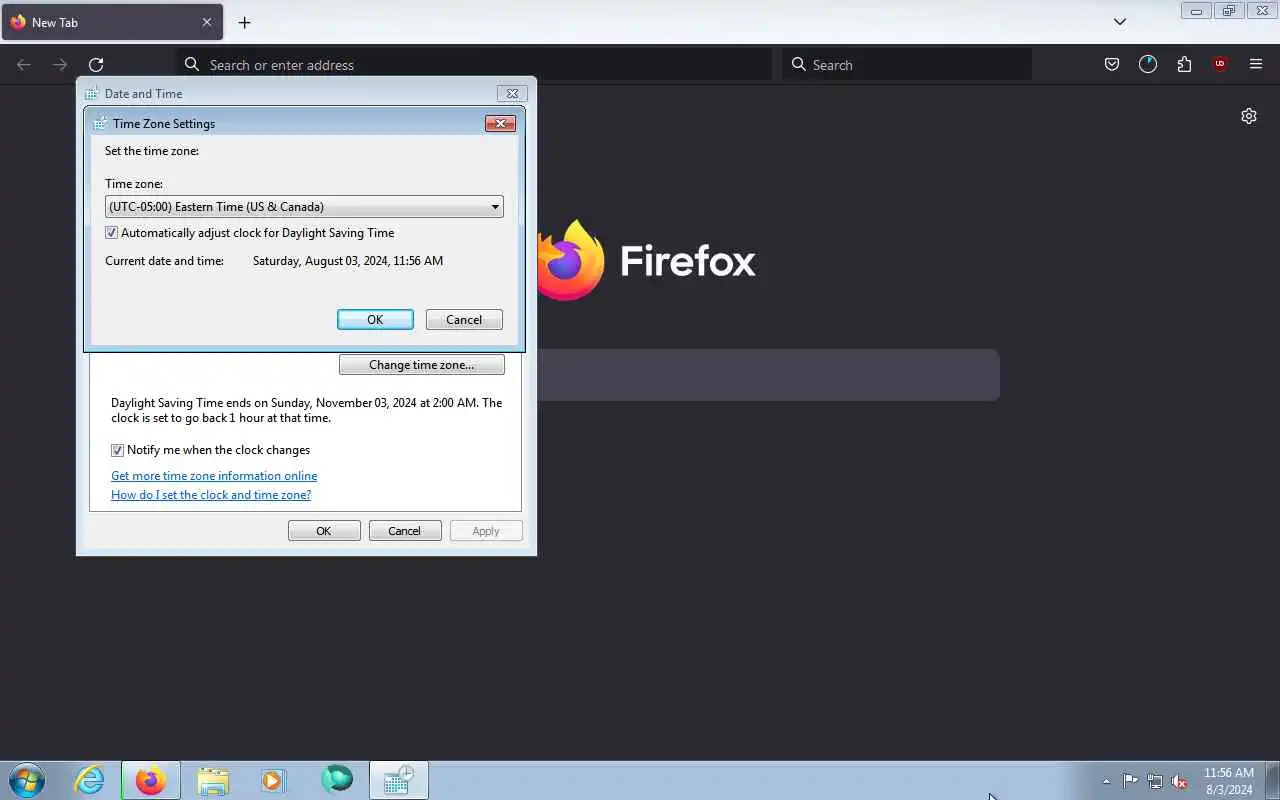Click the Action Center flag icon
The image size is (1280, 800).
pos(1130,781)
